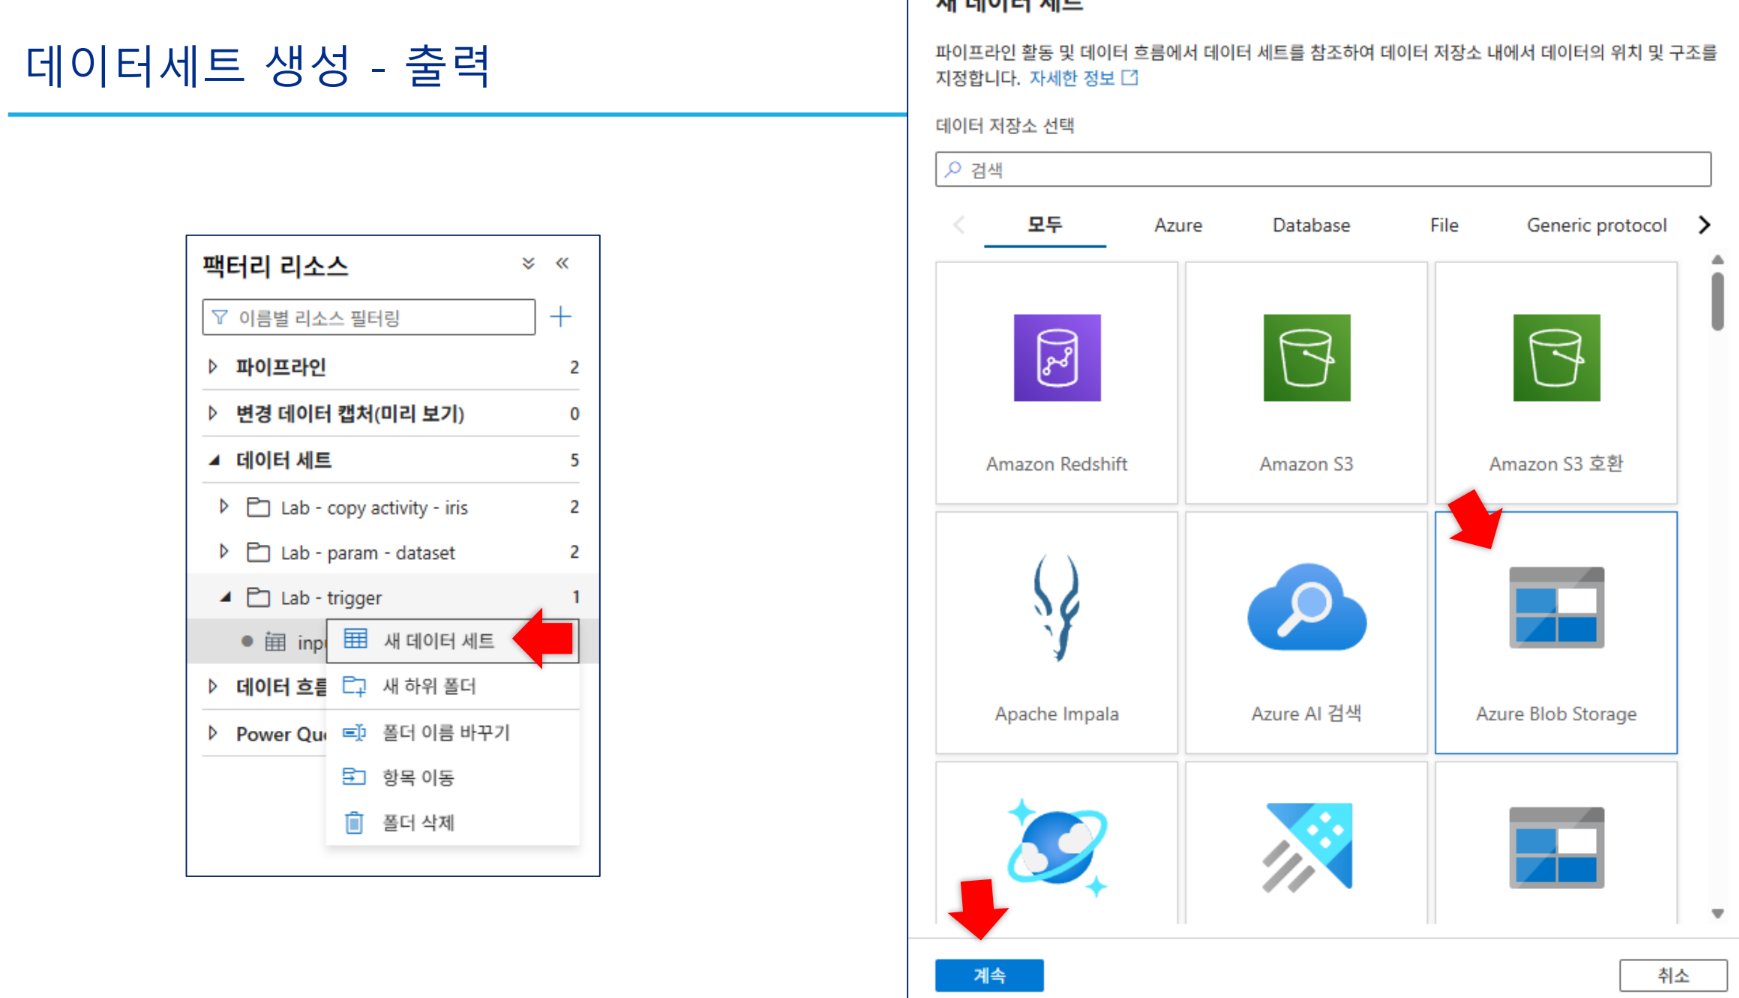Choose 새 데이터 세트 from context menu
This screenshot has width=1739, height=998.
tap(453, 640)
